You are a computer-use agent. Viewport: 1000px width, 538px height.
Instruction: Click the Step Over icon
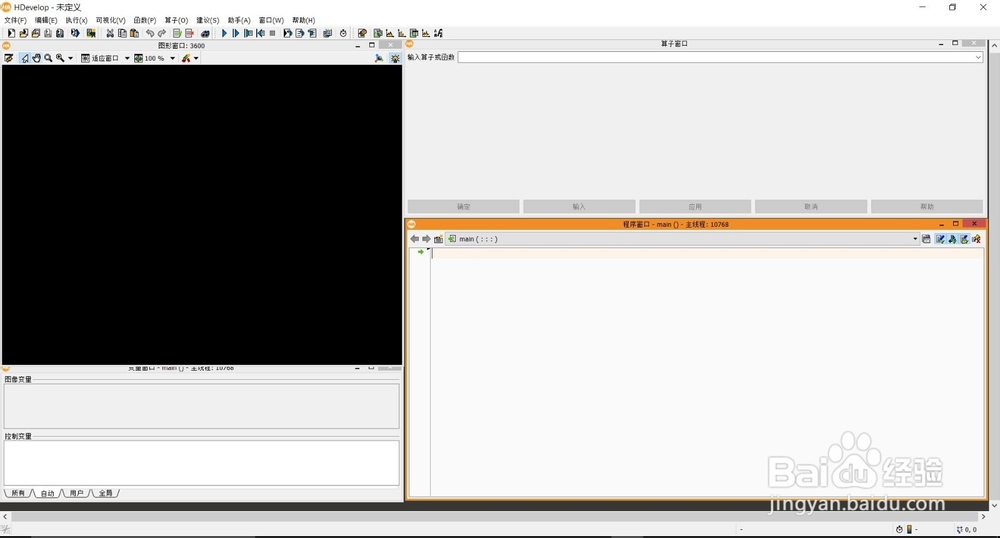click(x=235, y=33)
